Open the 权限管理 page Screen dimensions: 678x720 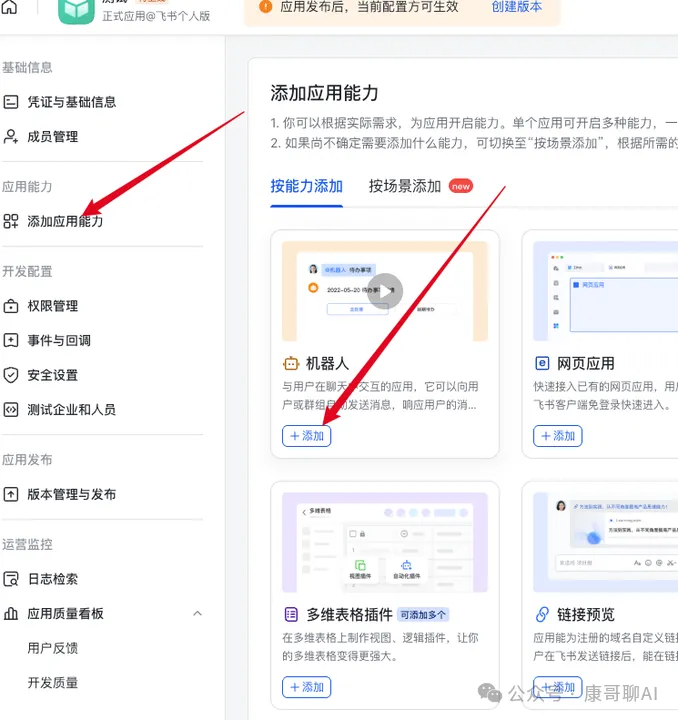[52, 306]
